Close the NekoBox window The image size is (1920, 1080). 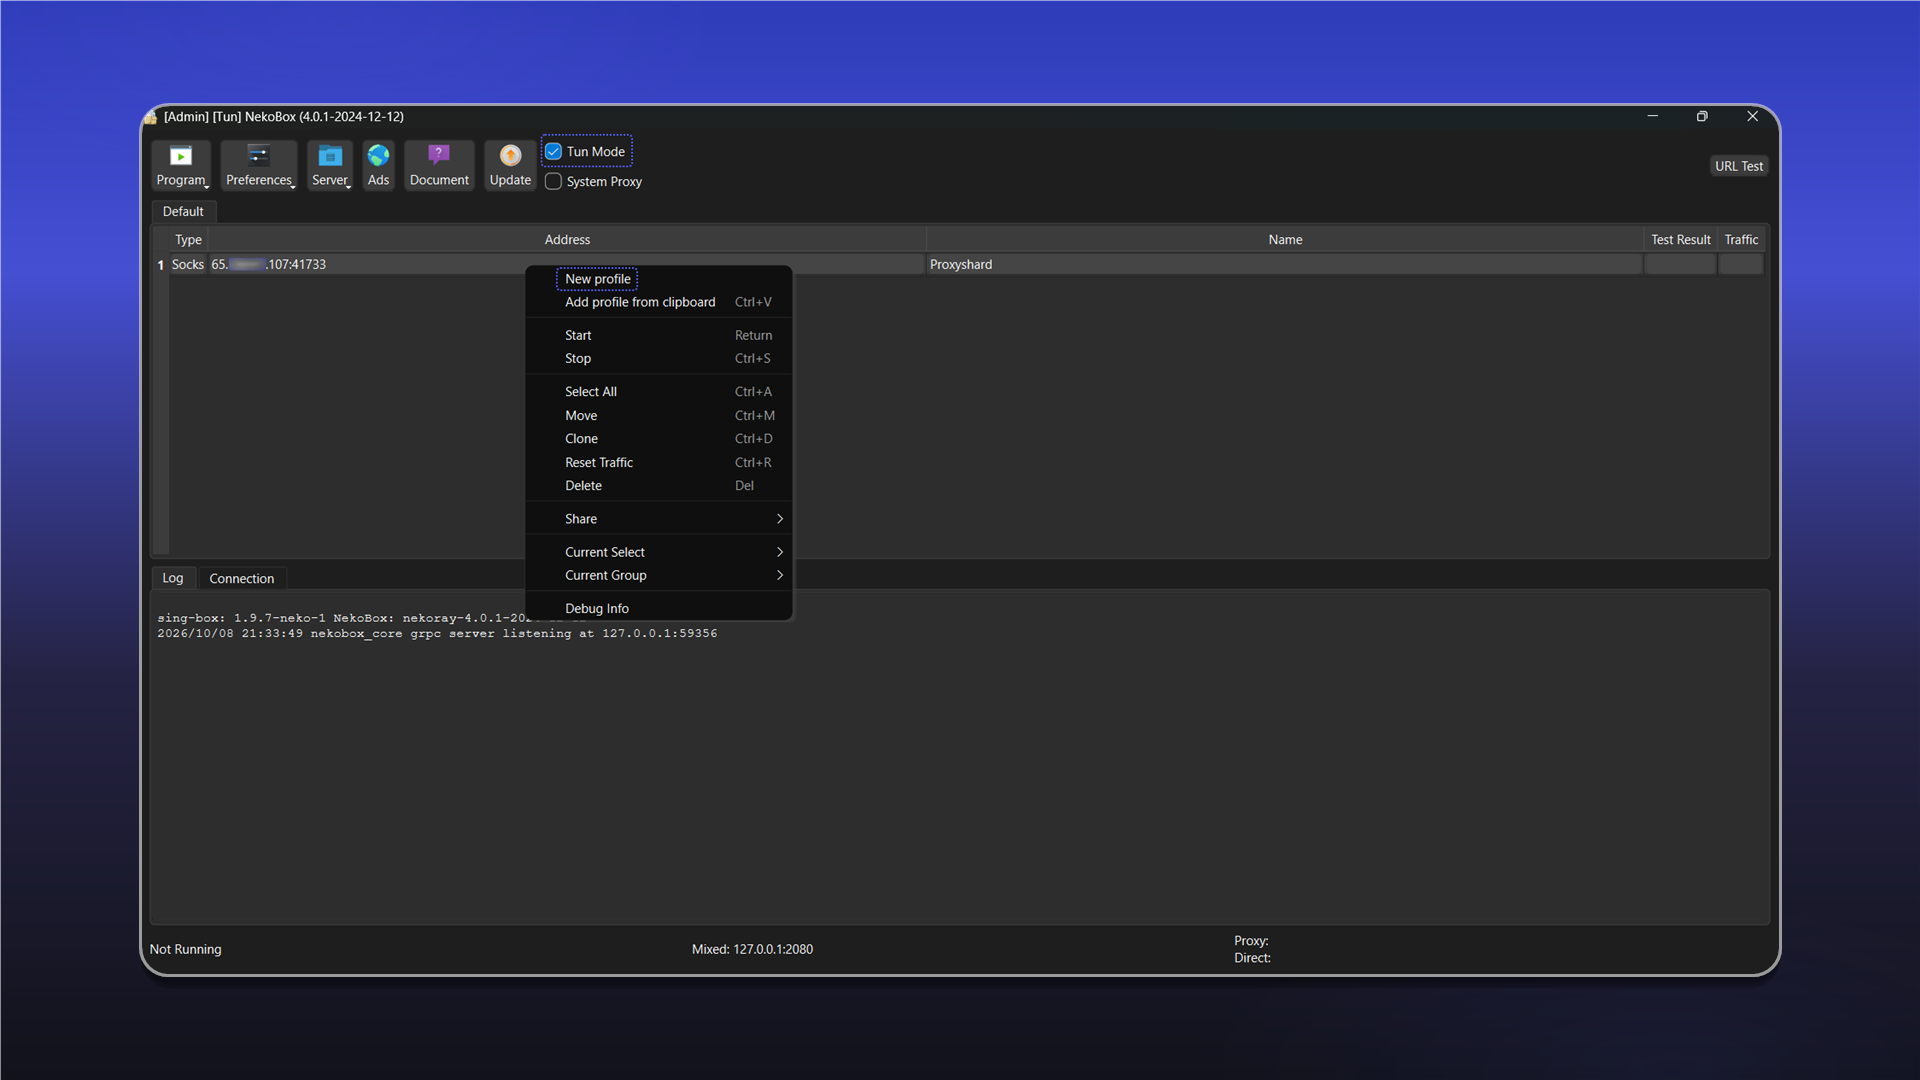coord(1752,117)
